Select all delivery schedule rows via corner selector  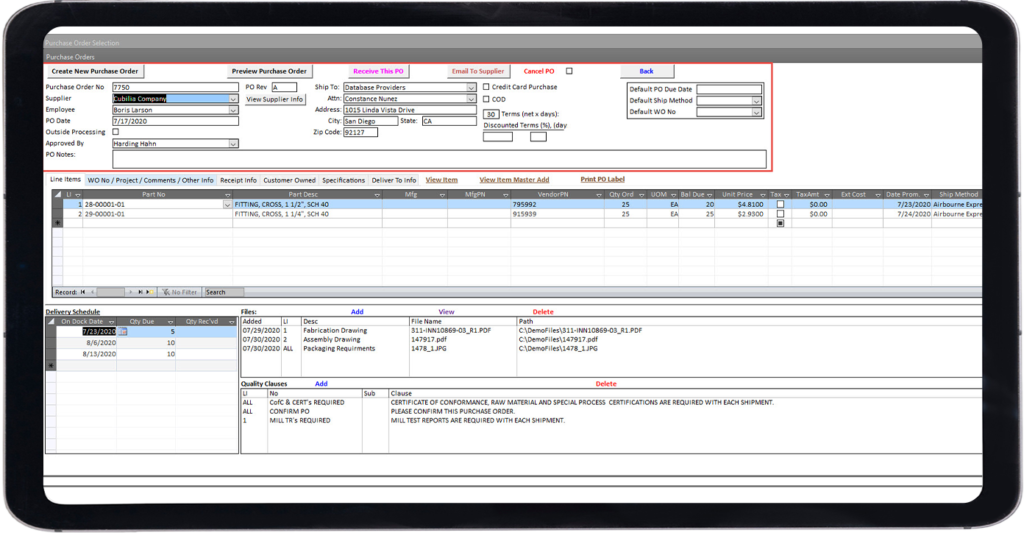click(x=51, y=321)
